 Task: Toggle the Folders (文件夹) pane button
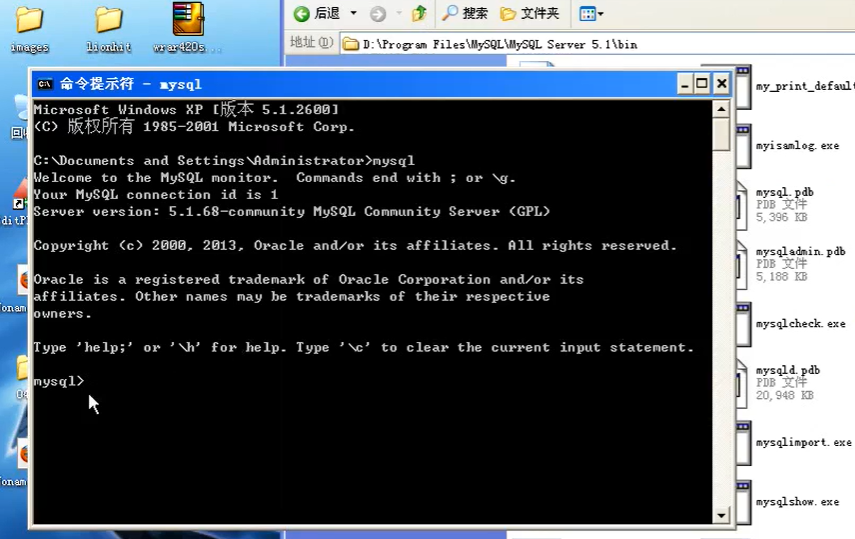click(530, 13)
